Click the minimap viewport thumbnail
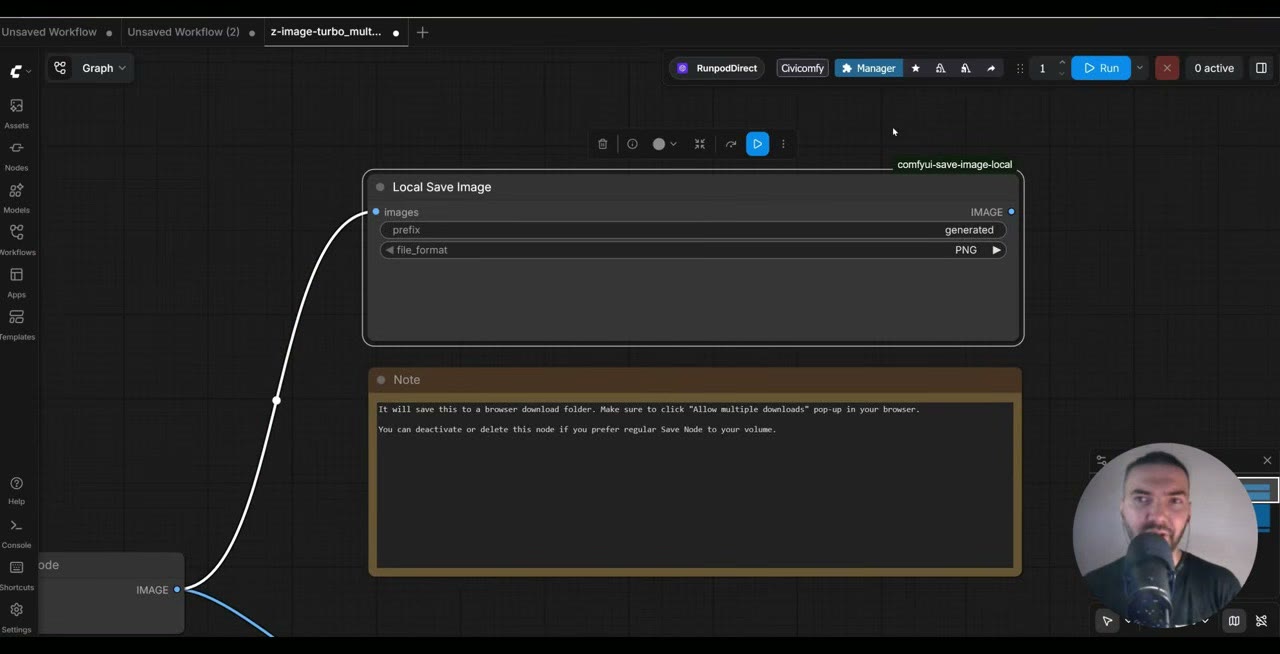Screen dimensions: 1280x654 click(x=1258, y=492)
